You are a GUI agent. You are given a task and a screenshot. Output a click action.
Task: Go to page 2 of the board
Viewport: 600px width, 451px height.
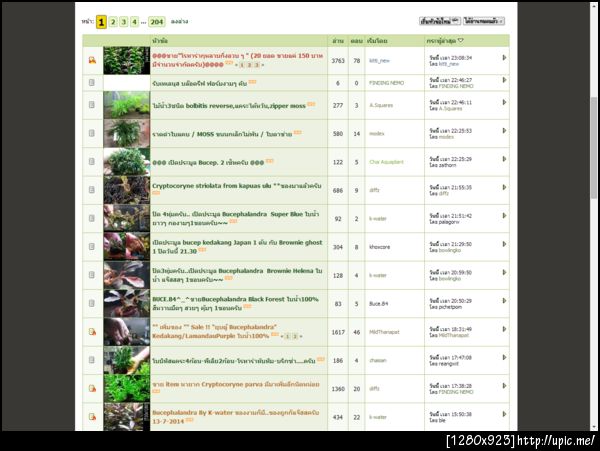113,22
